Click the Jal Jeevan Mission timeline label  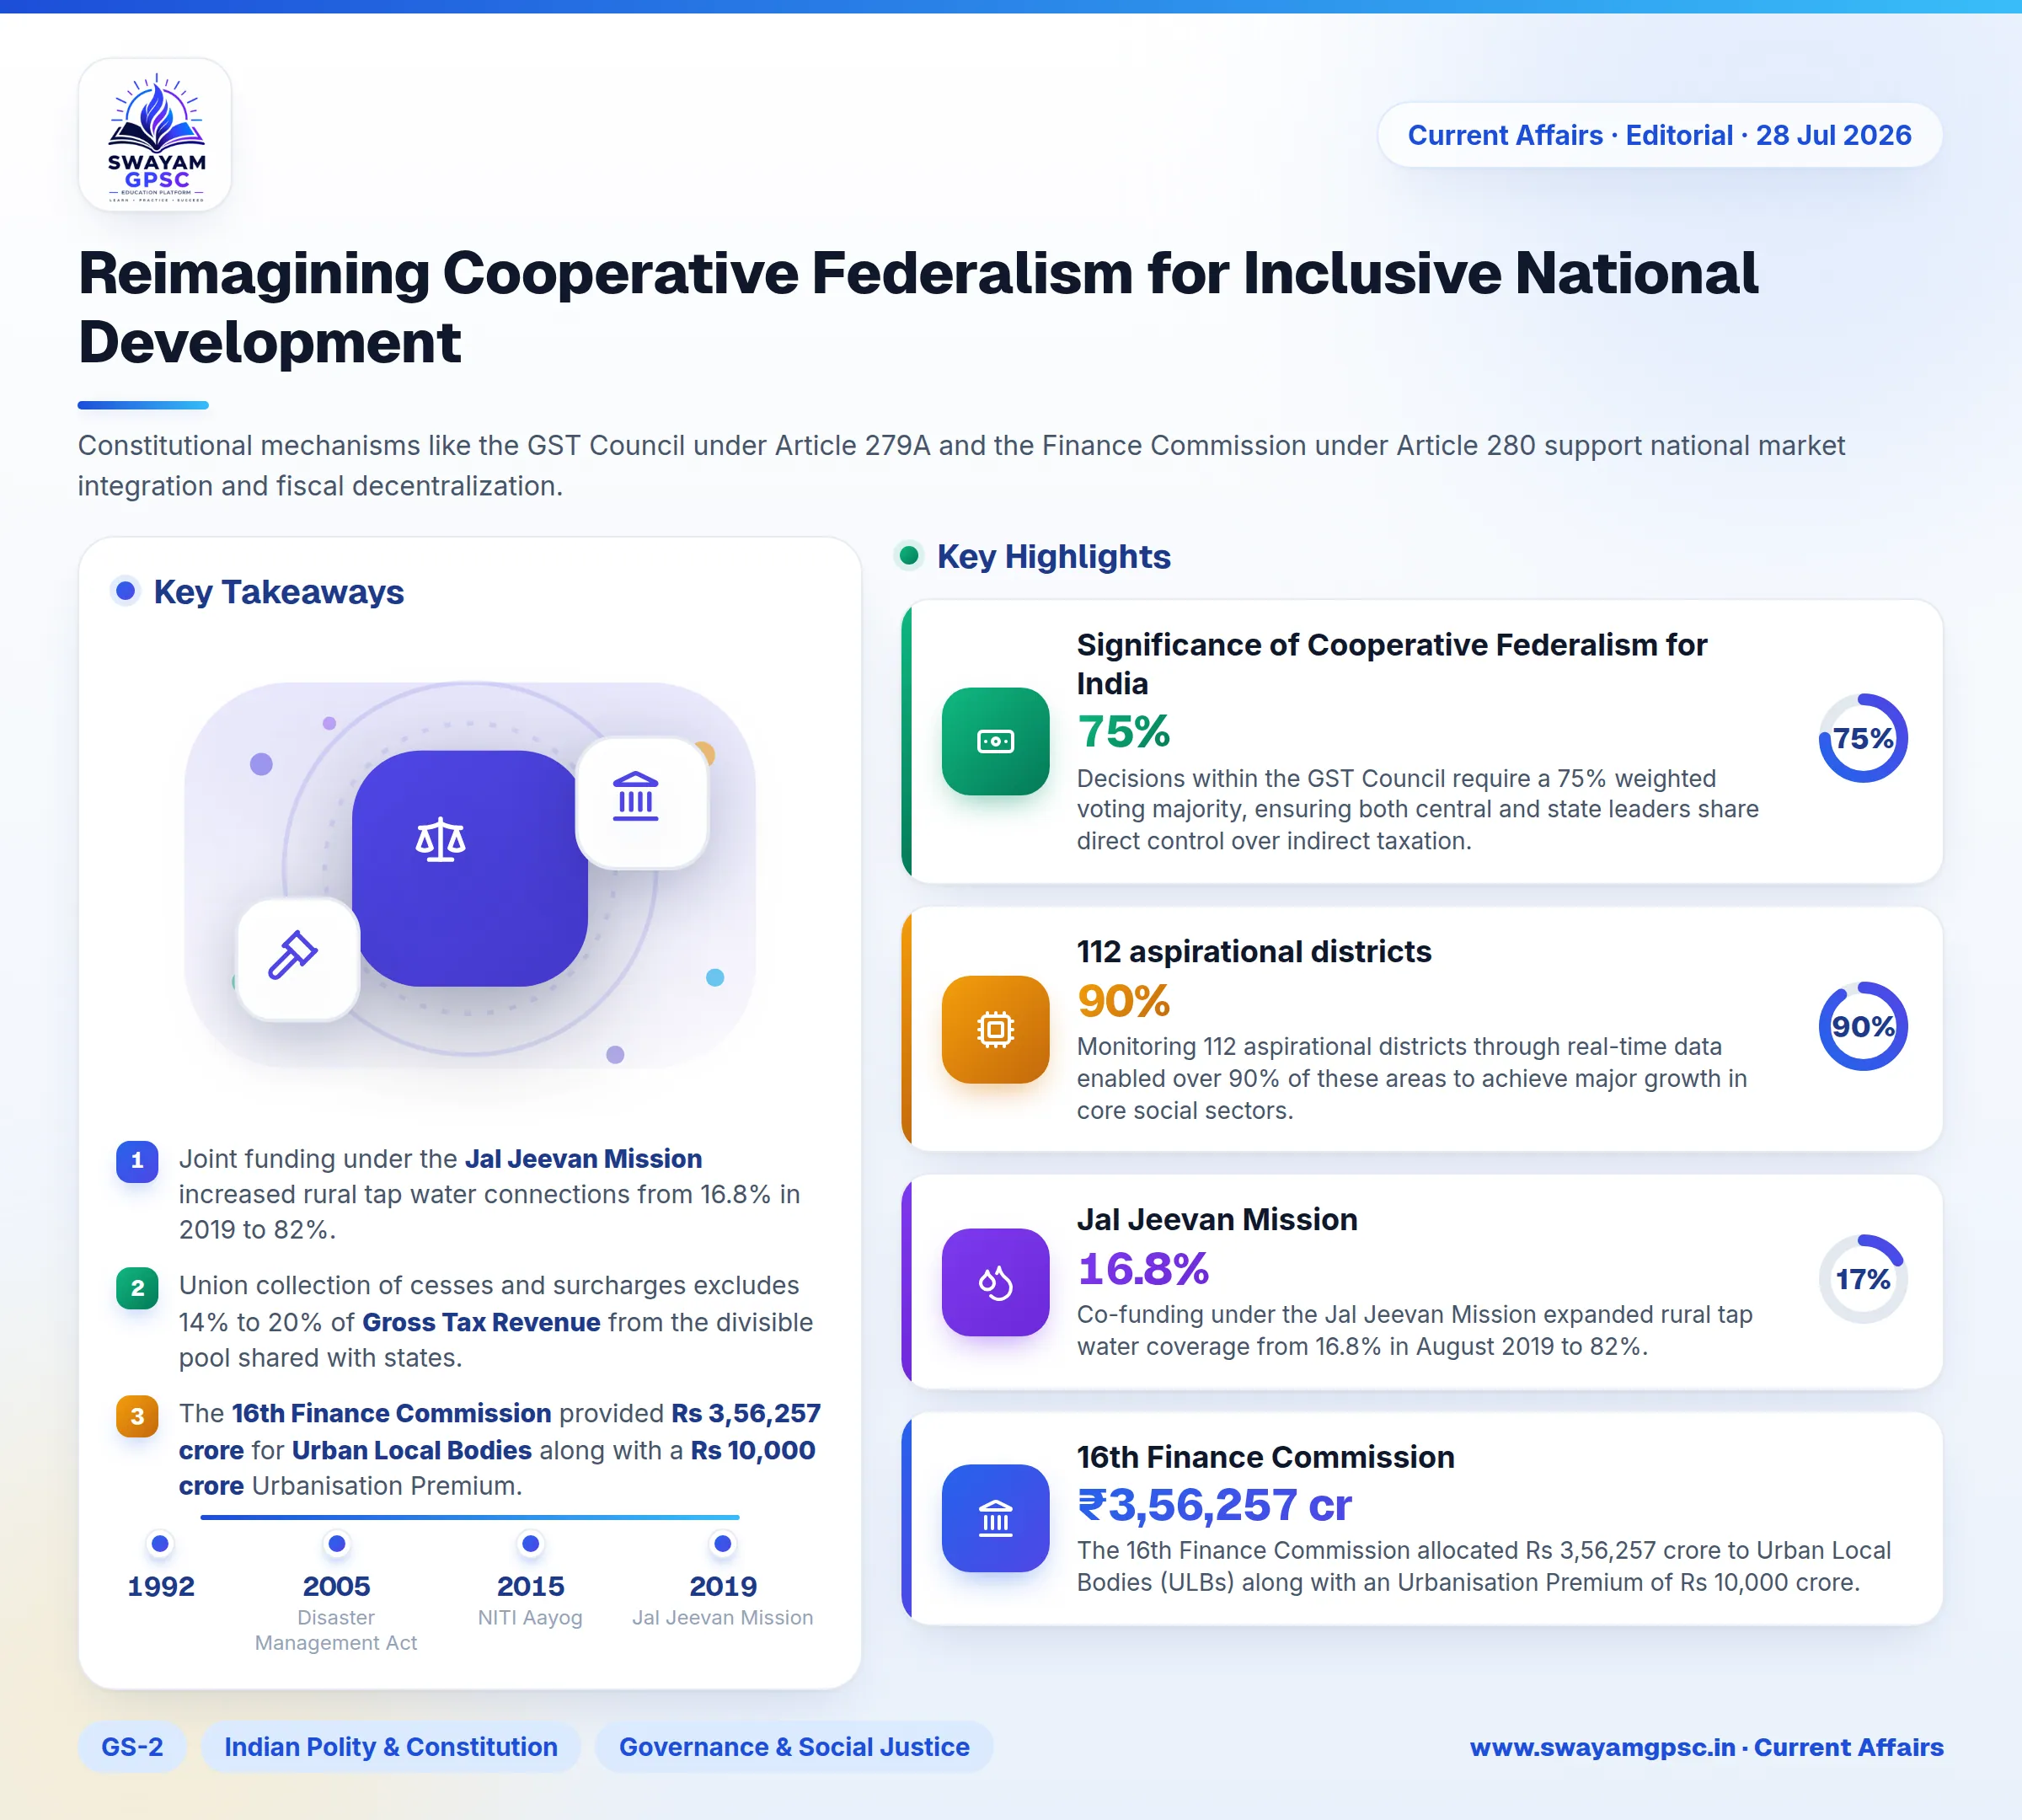click(722, 1617)
